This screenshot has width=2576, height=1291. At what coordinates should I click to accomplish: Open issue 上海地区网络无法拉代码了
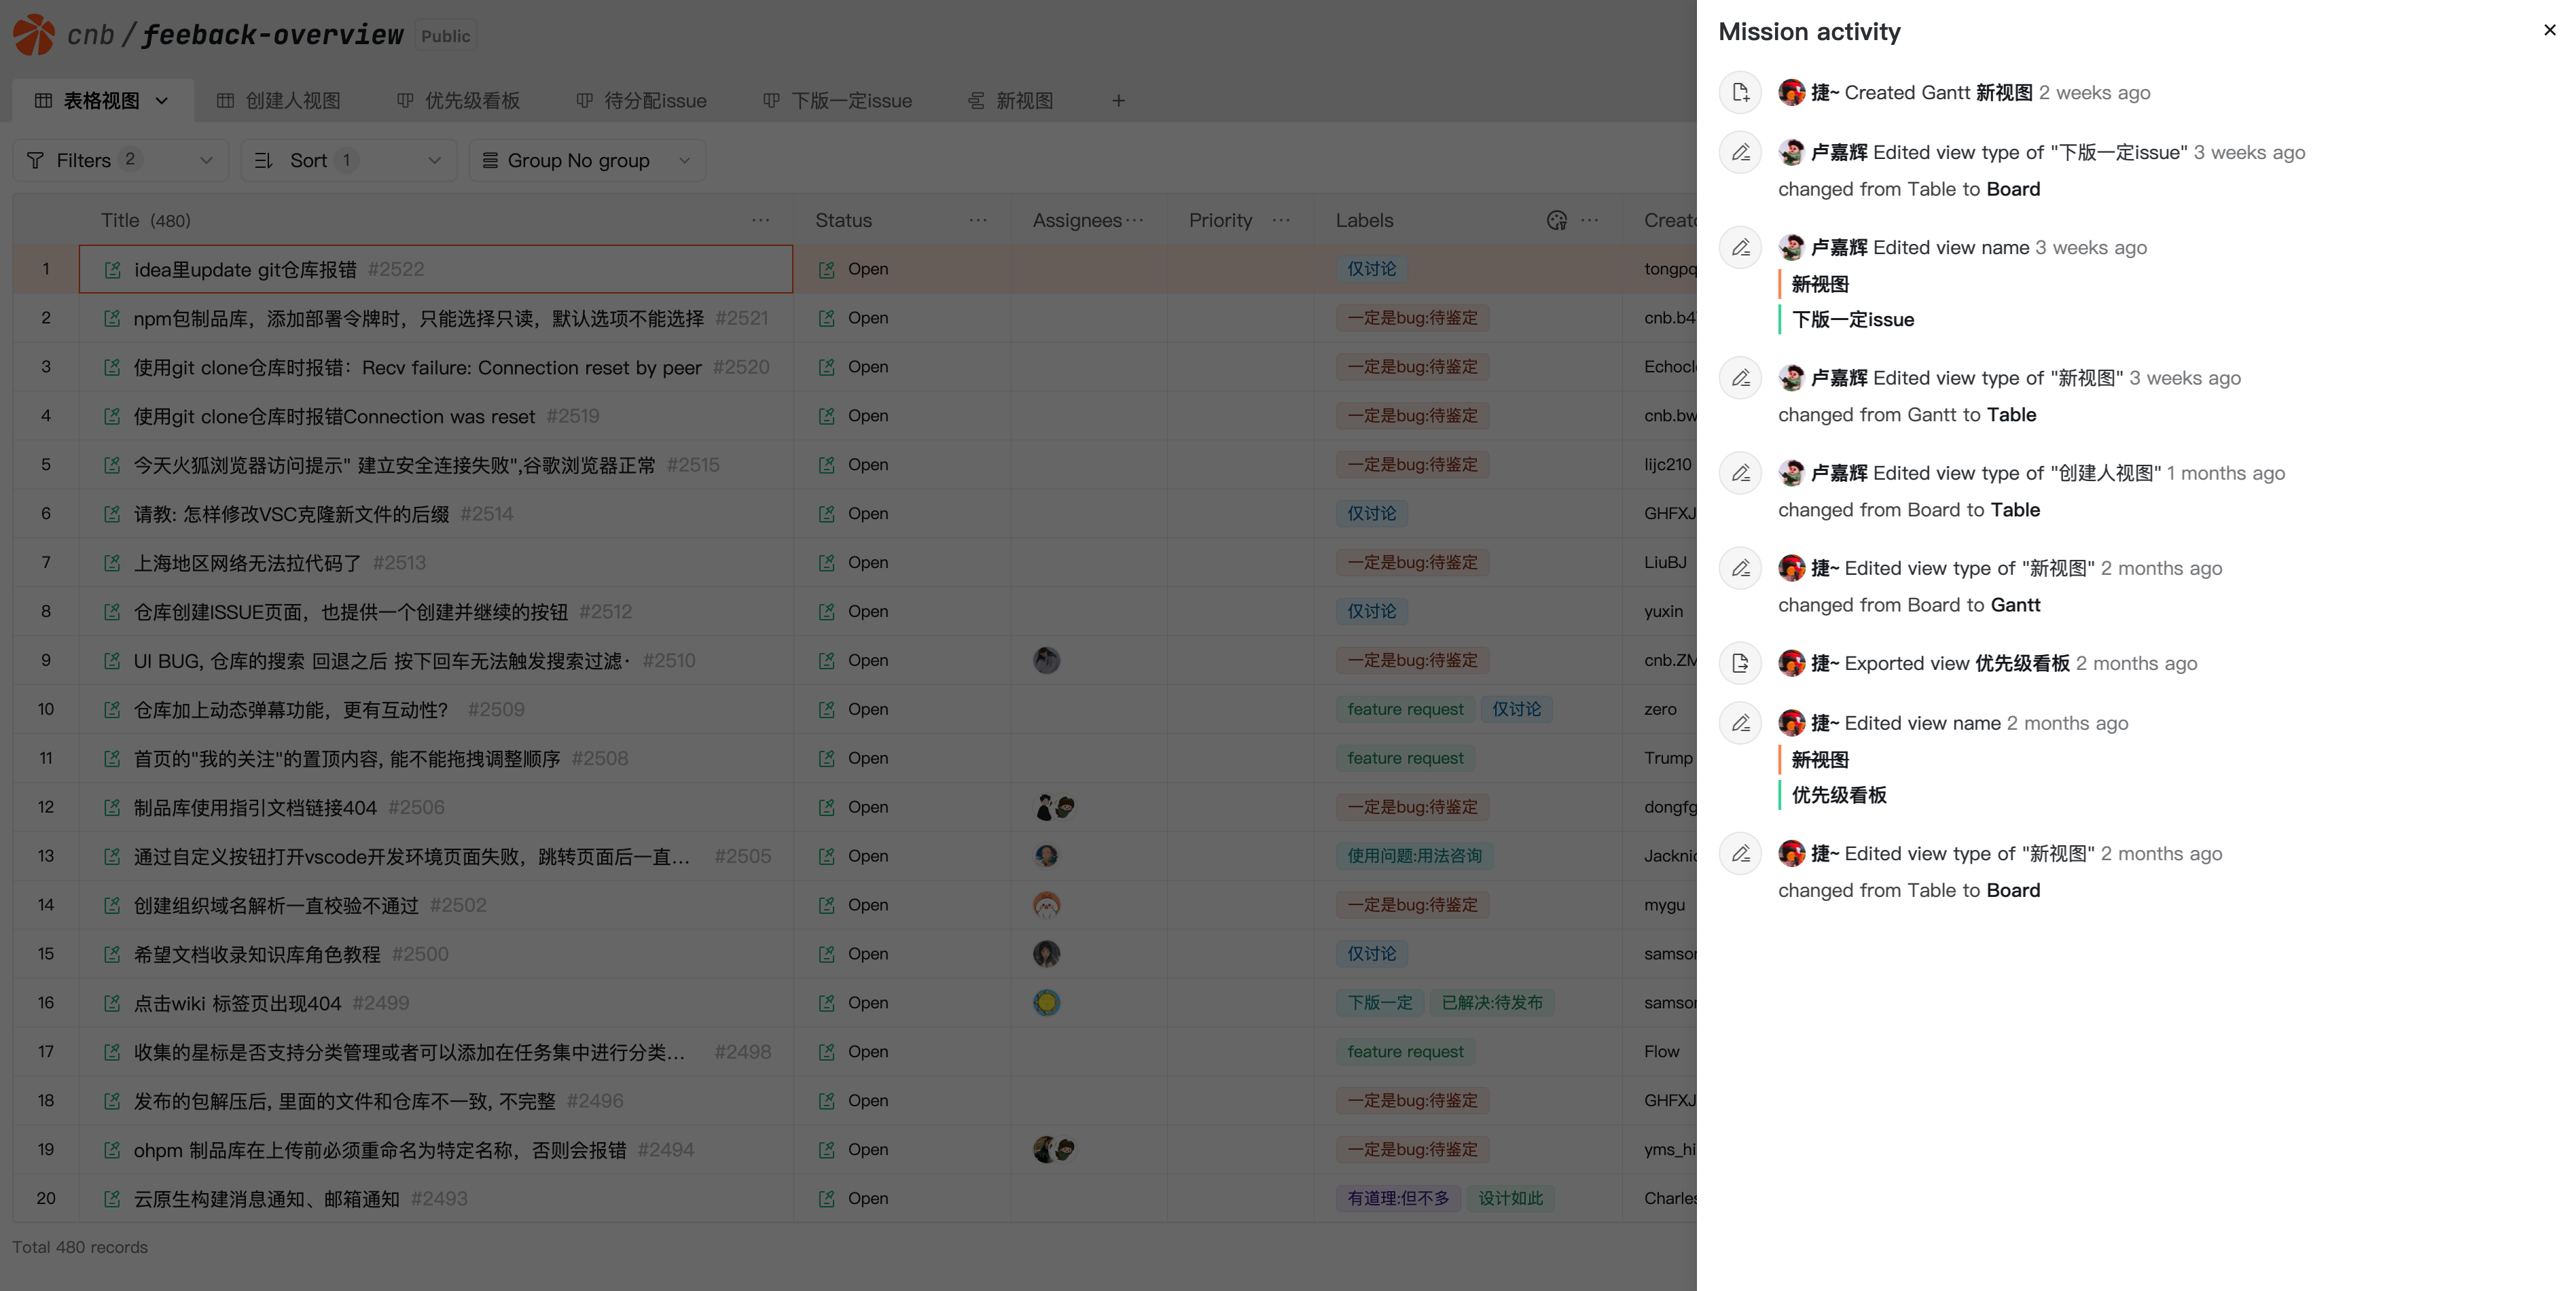pyautogui.click(x=247, y=563)
